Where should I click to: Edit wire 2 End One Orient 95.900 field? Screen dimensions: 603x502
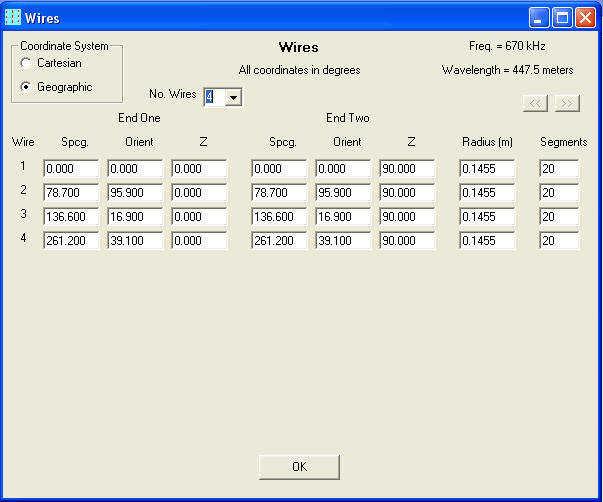tap(135, 192)
